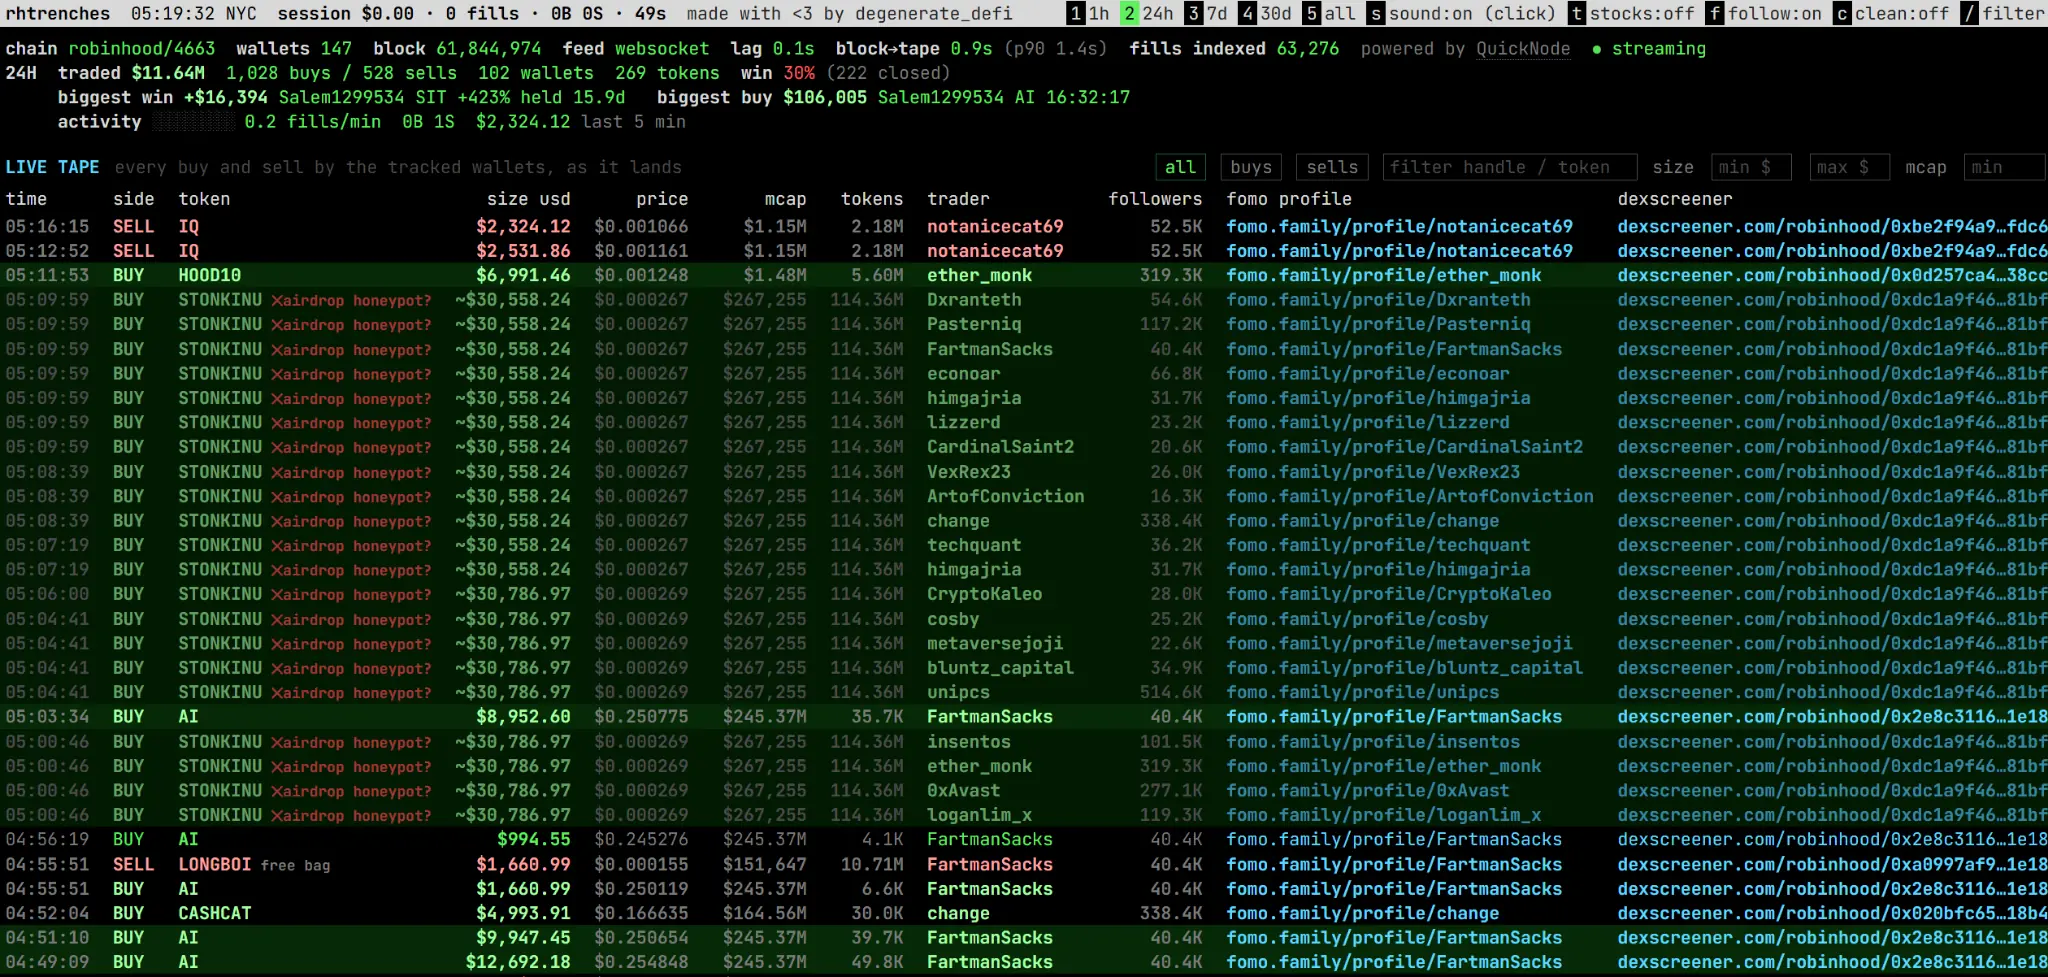Open the QuickNode link
Image resolution: width=2048 pixels, height=977 pixels.
[x=1523, y=49]
